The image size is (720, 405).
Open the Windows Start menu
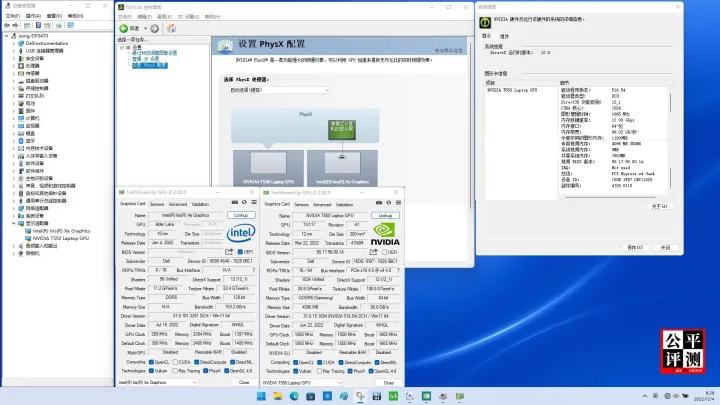pyautogui.click(x=263, y=397)
